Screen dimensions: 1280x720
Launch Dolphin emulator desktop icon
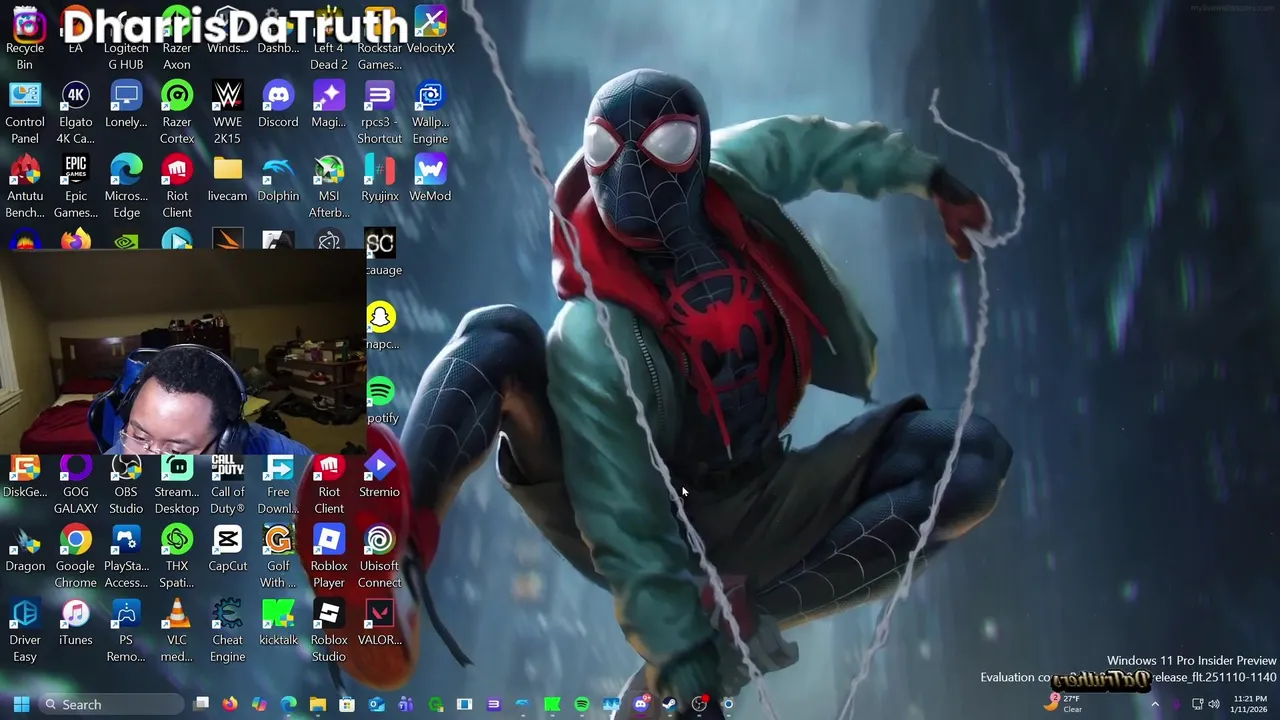click(x=278, y=179)
